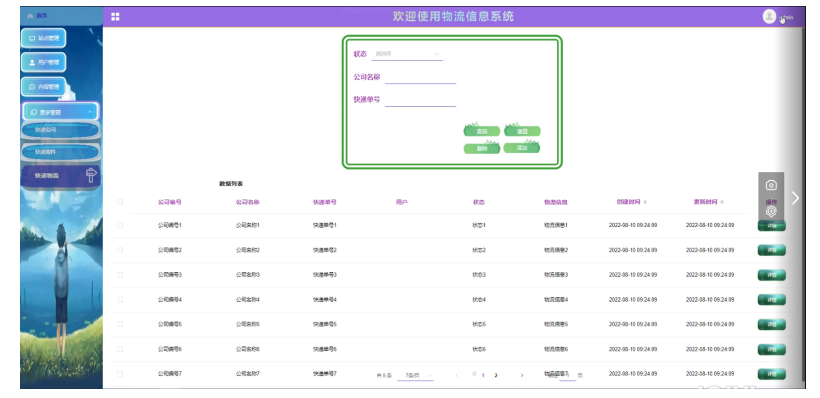Click the hexagon settings icon on right overlay

pos(771,211)
